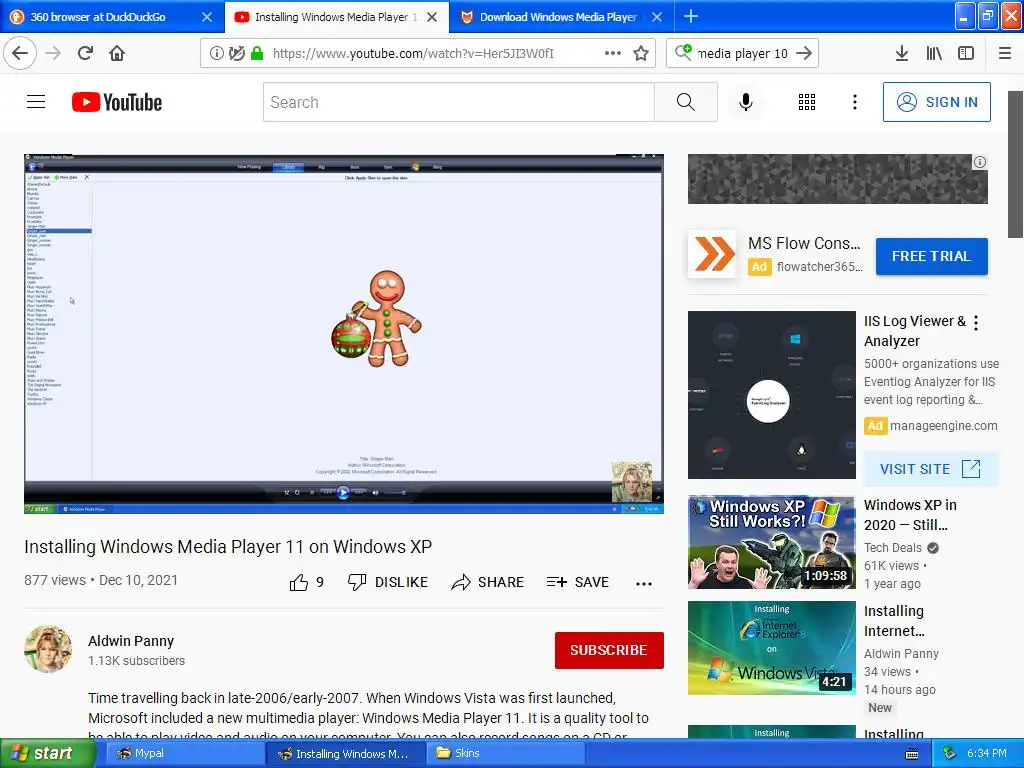Open the Windows Start menu

[x=47, y=753]
